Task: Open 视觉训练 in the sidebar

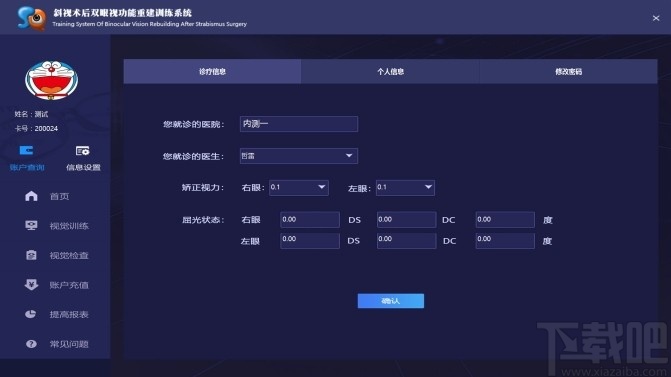Action: 69,226
